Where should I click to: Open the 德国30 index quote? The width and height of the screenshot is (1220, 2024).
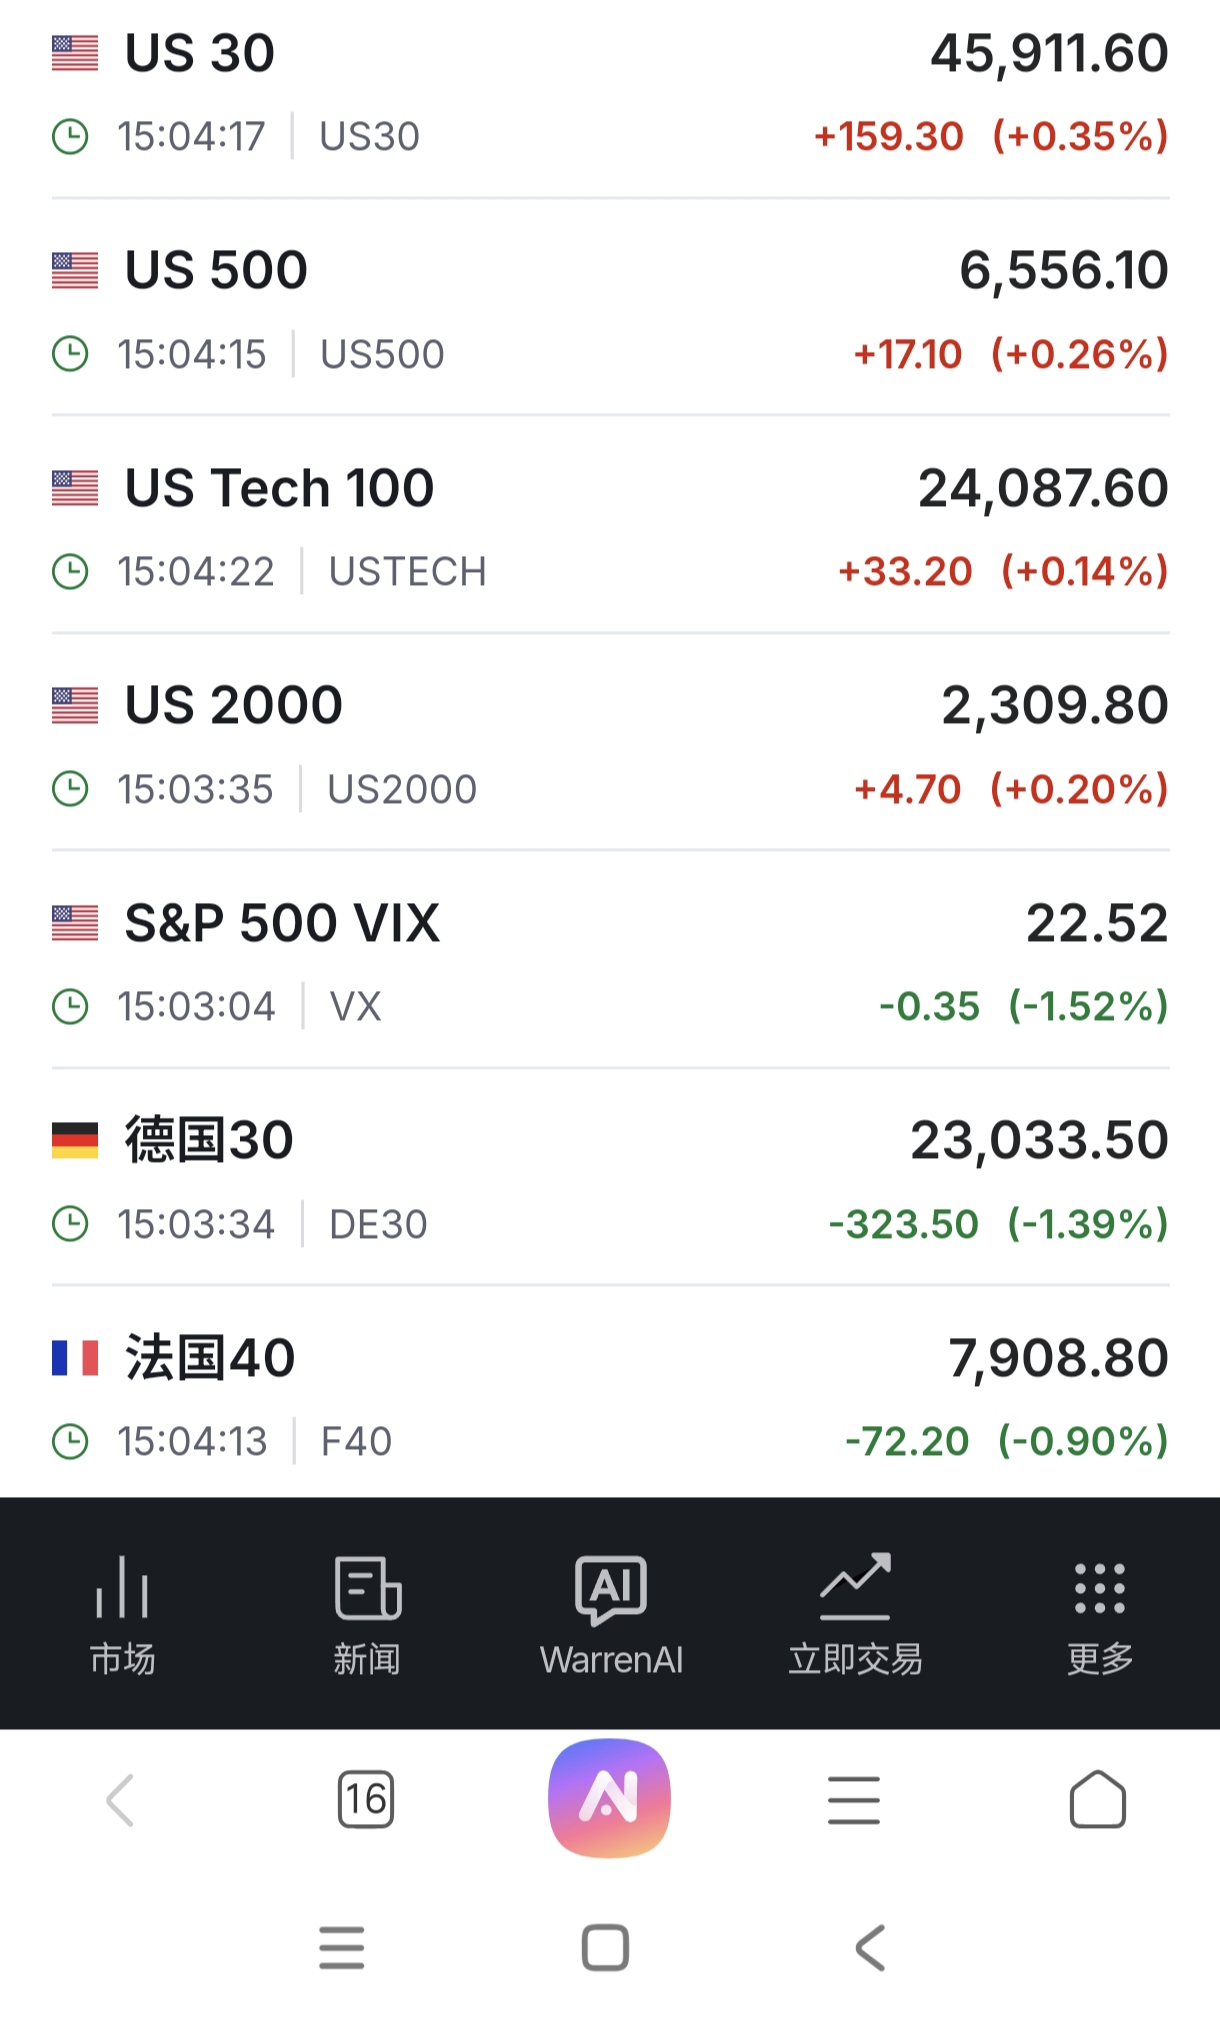[209, 1141]
